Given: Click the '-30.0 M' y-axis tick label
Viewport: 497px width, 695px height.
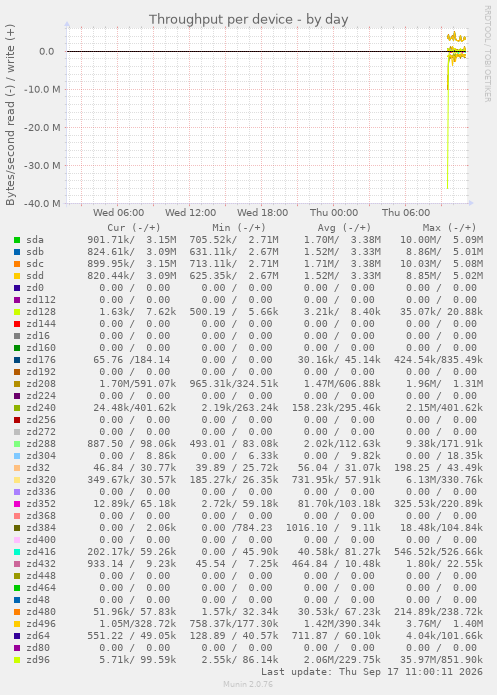Looking at the screenshot, I should (42, 166).
